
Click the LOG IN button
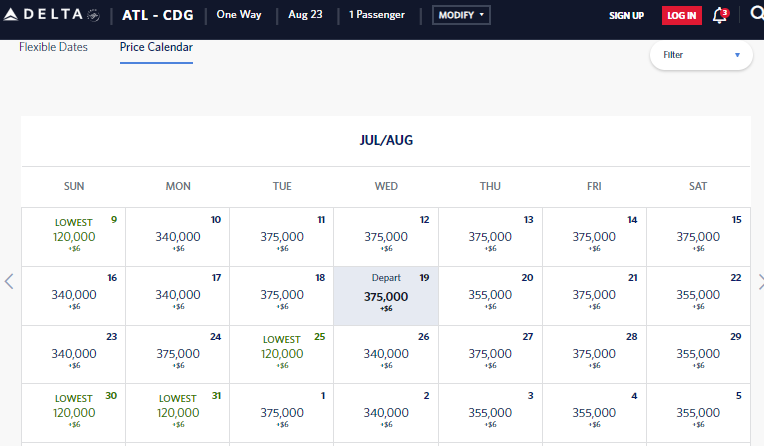[x=681, y=16]
